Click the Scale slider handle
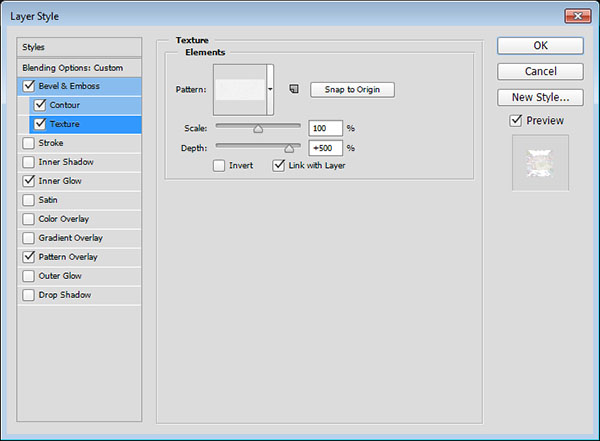600x441 pixels. click(258, 128)
